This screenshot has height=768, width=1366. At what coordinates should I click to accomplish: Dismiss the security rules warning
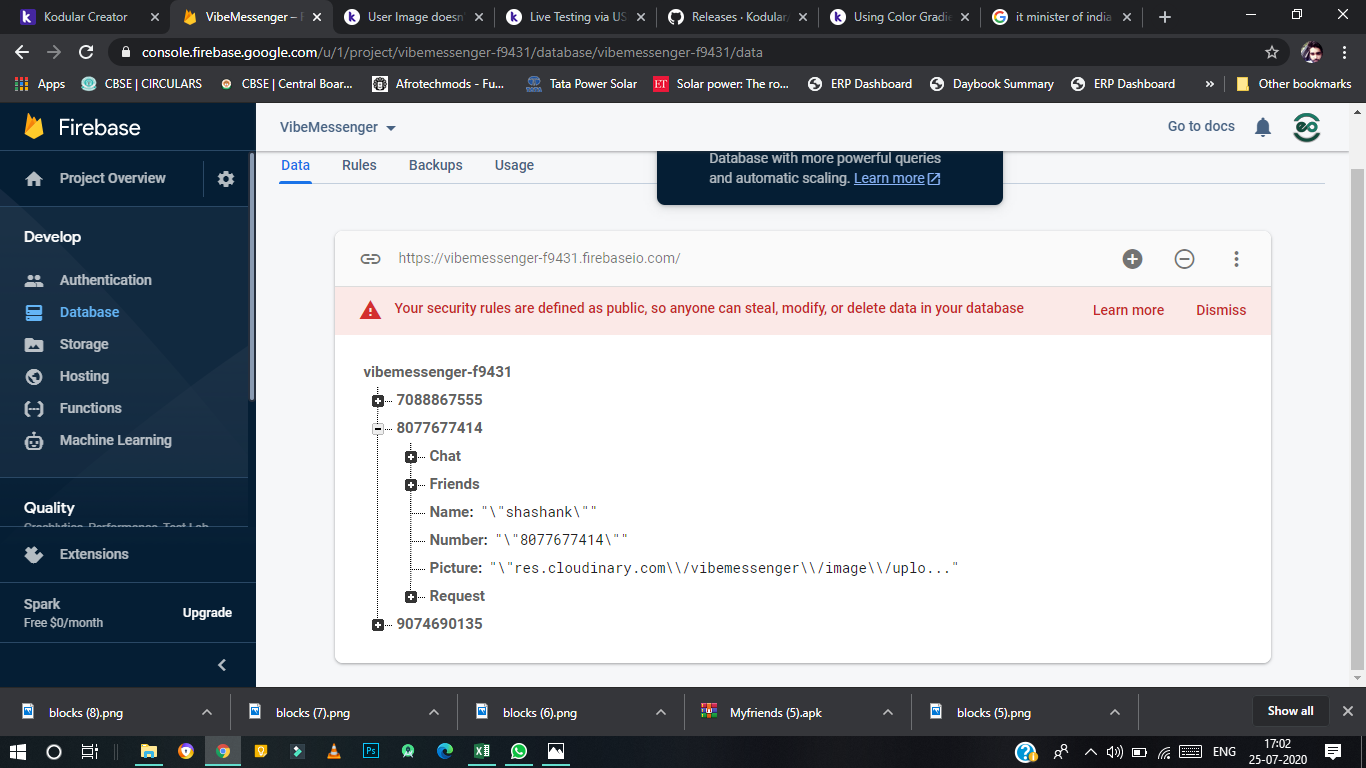coord(1221,310)
